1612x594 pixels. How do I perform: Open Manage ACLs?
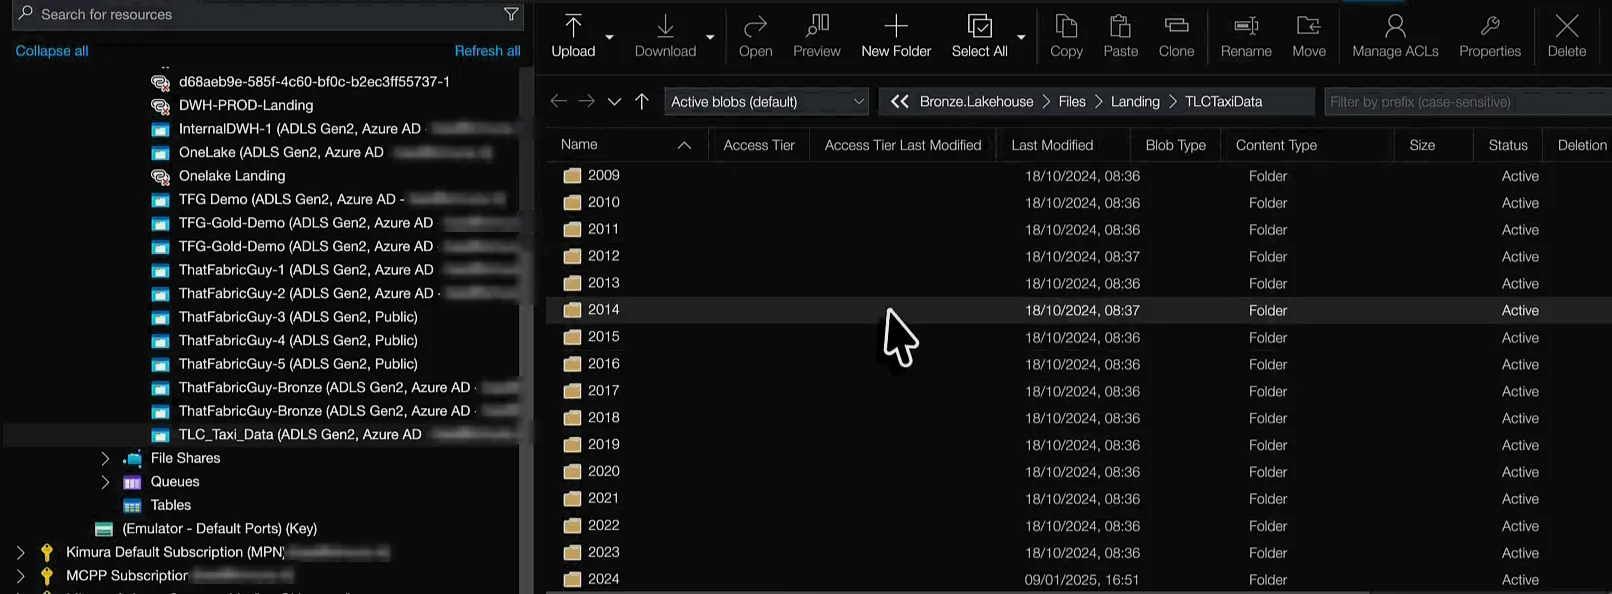pyautogui.click(x=1395, y=37)
